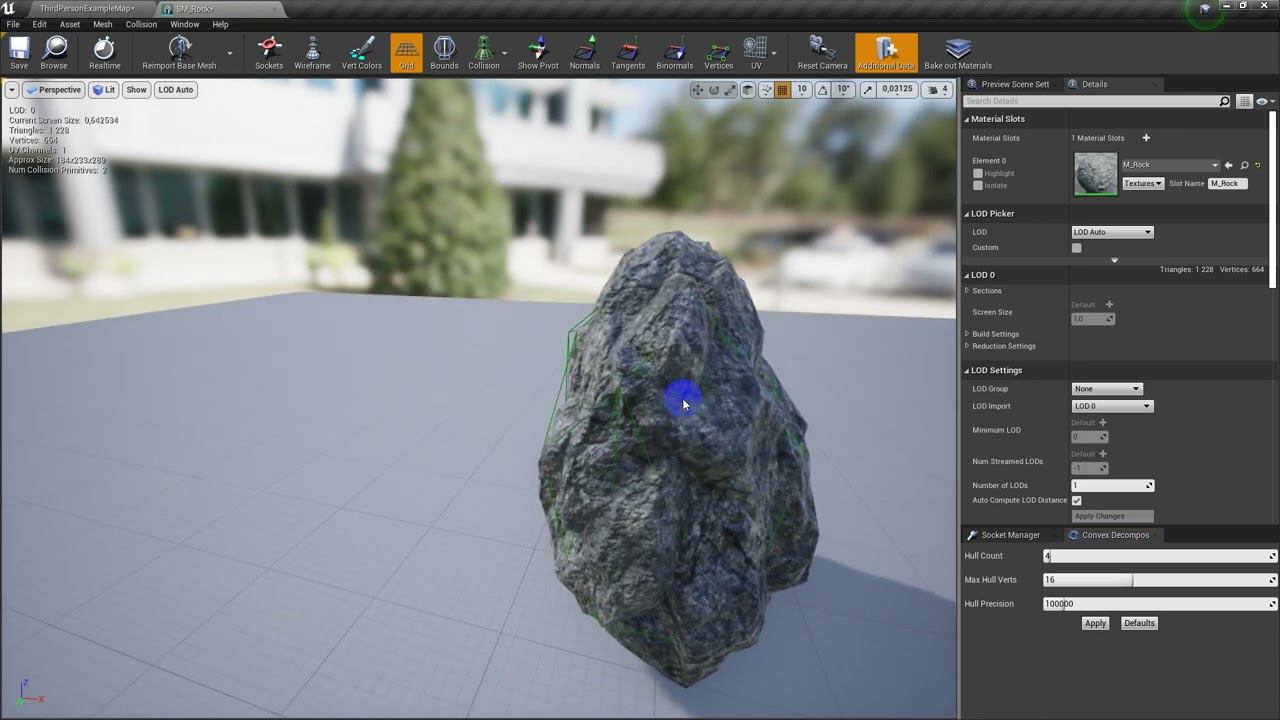Click the Save toolbar icon

pyautogui.click(x=19, y=52)
